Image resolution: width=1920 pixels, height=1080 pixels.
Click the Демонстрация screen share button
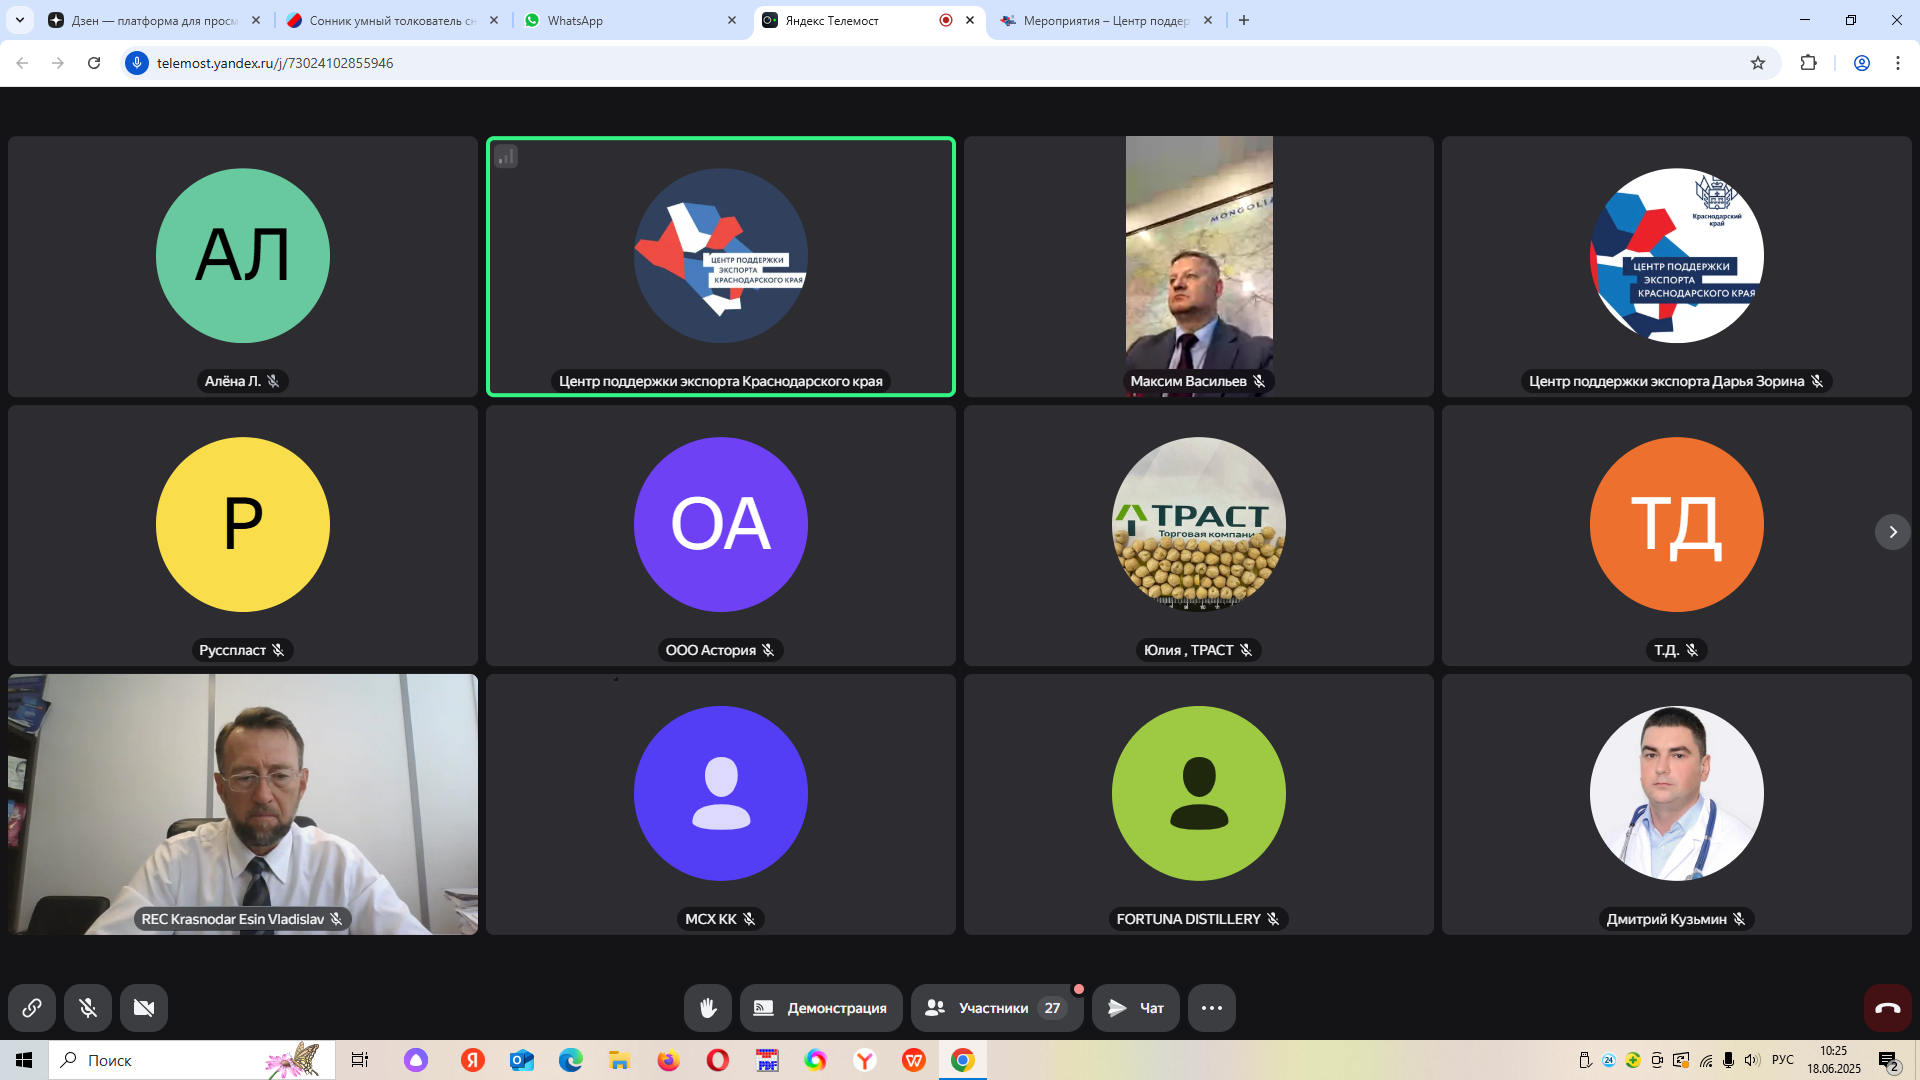point(820,1008)
